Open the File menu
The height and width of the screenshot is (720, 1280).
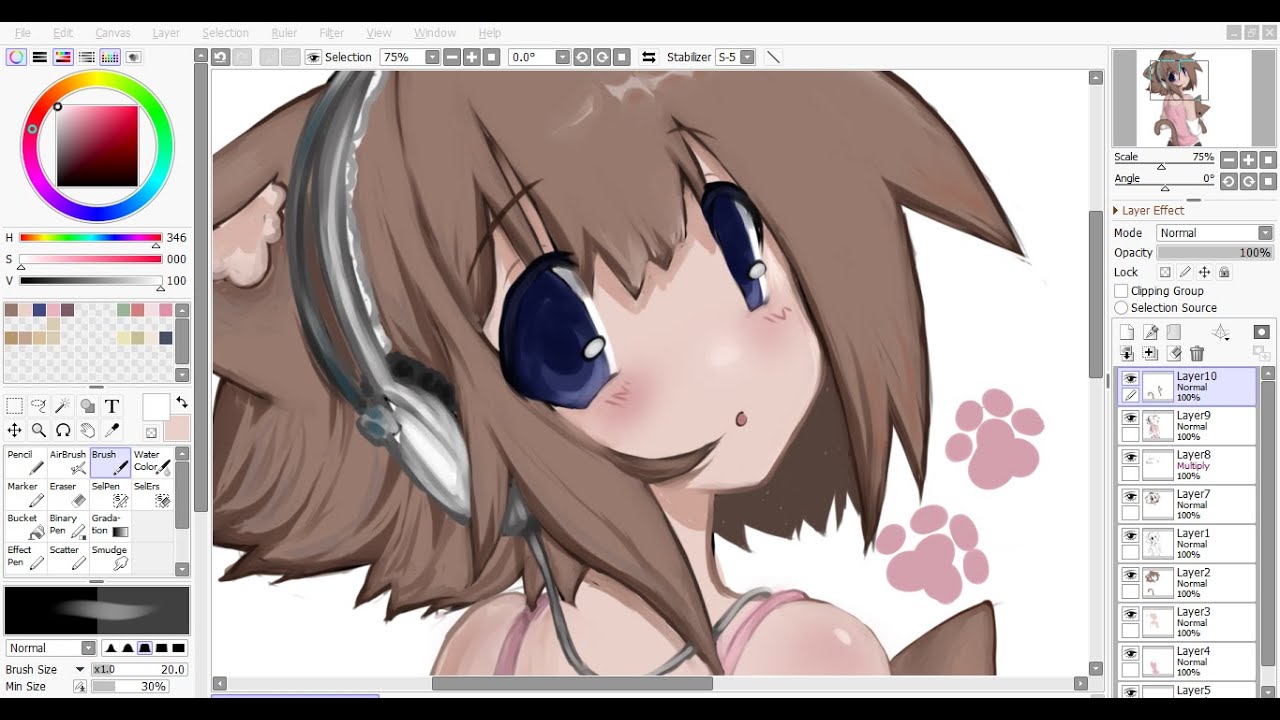point(22,33)
